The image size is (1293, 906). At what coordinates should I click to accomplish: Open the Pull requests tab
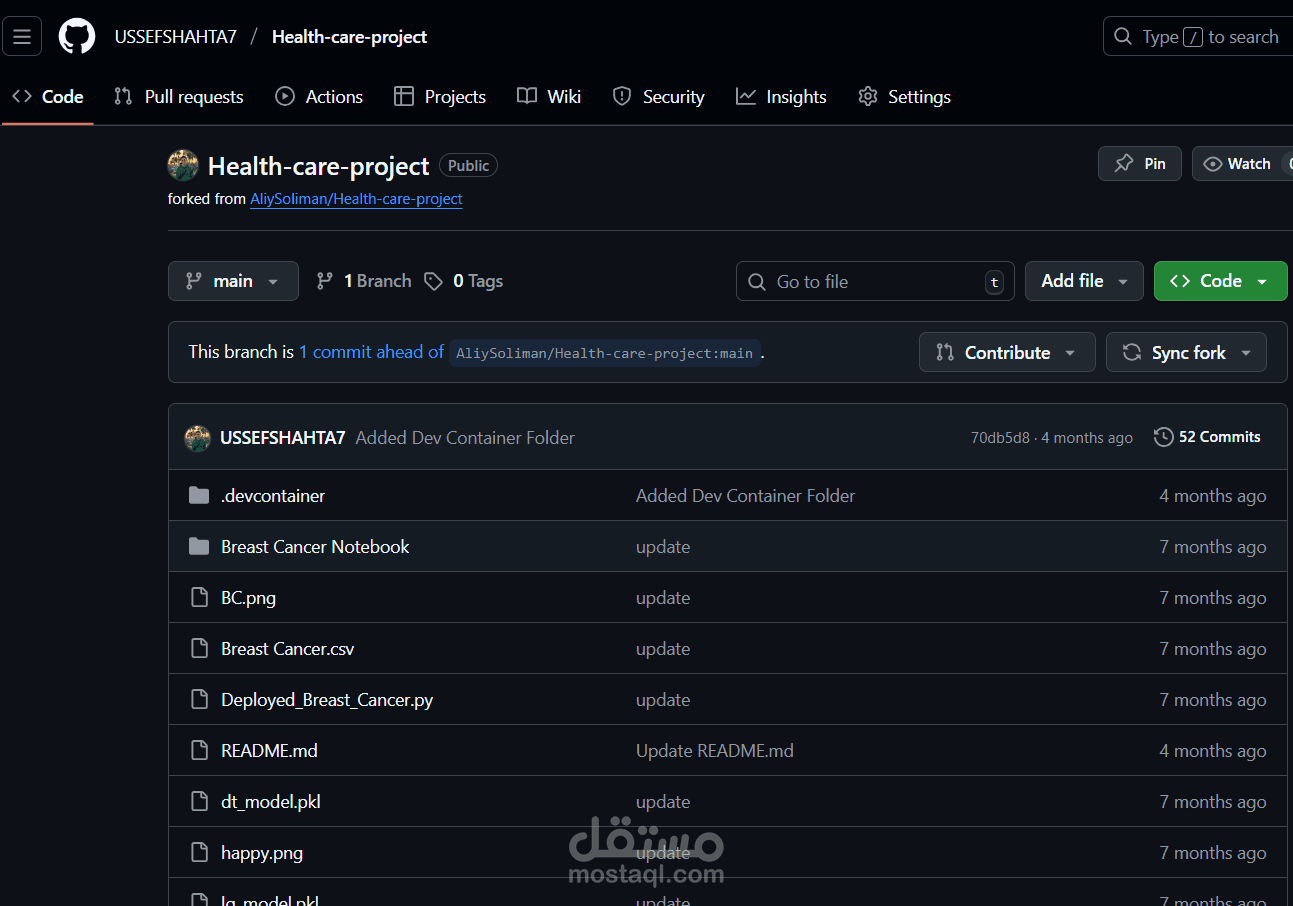tap(179, 97)
